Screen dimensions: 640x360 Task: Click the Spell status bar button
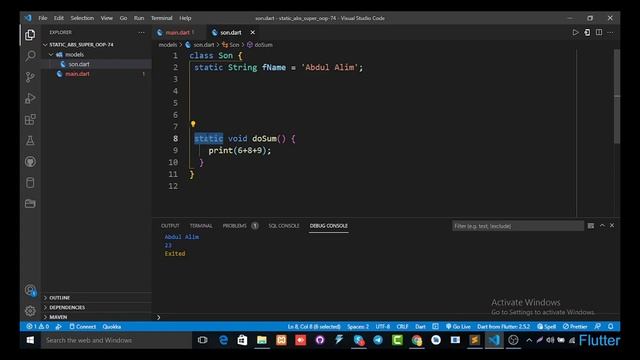(x=547, y=327)
